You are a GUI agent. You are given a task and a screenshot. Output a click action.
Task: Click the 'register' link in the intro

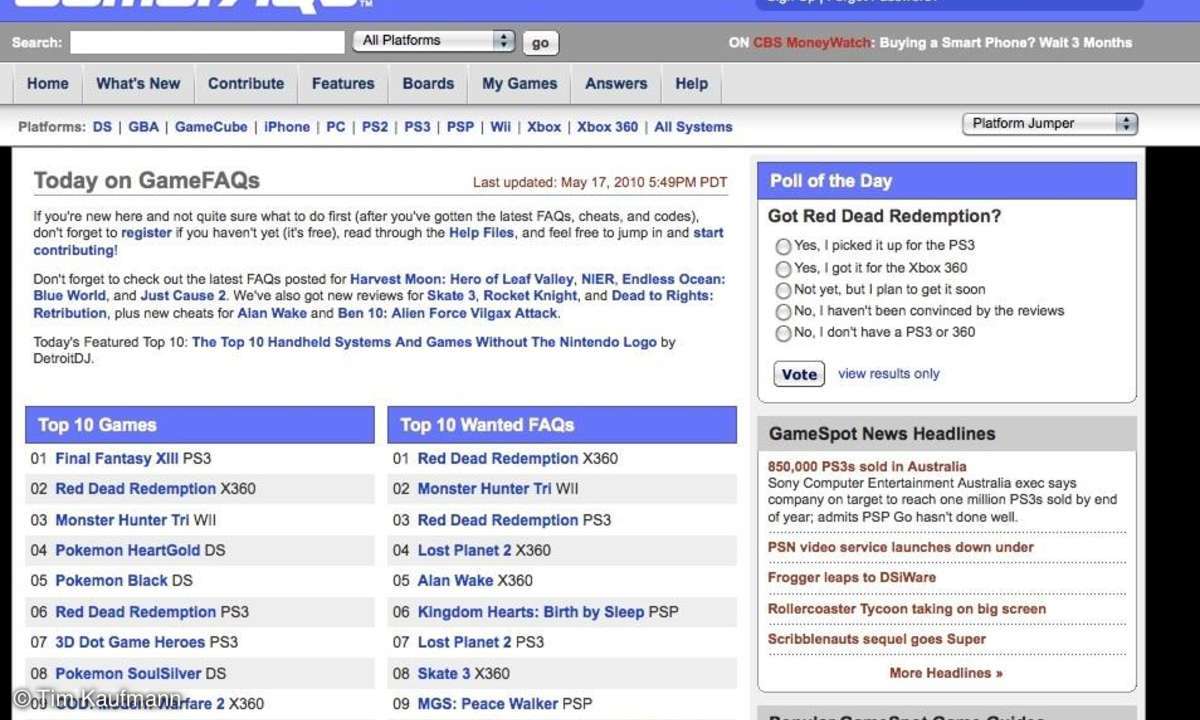click(x=147, y=233)
